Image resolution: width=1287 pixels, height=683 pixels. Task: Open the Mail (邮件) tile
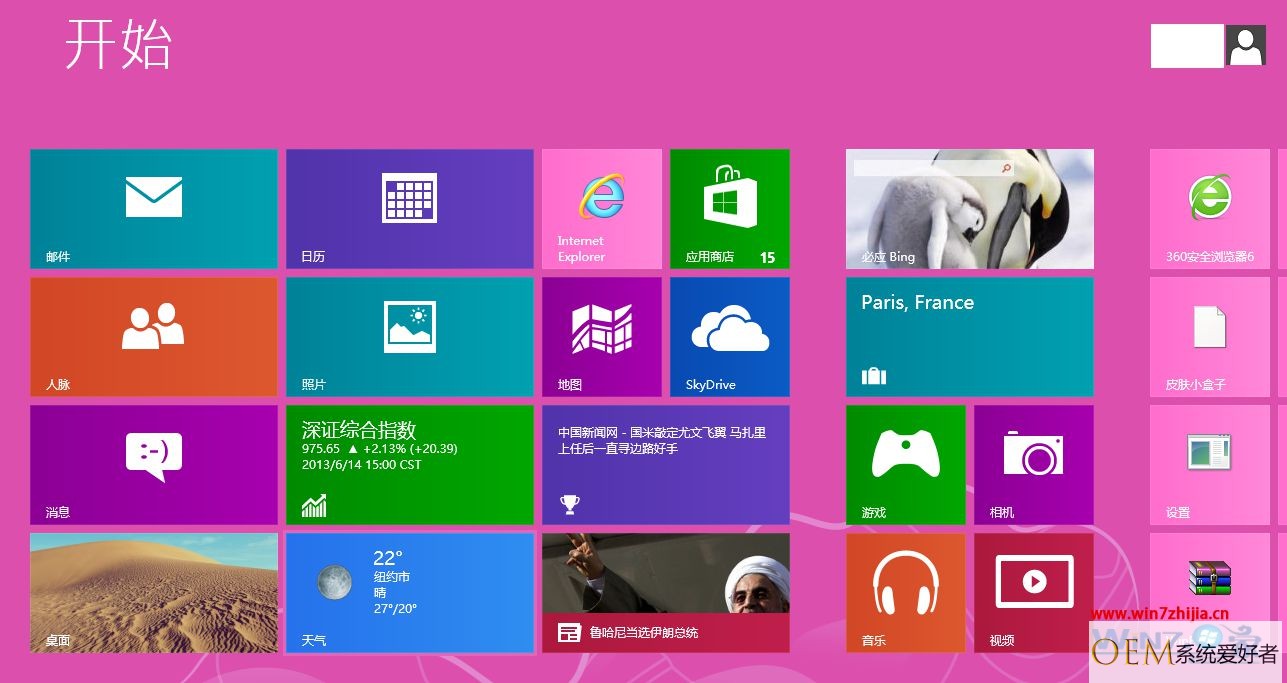(x=154, y=209)
